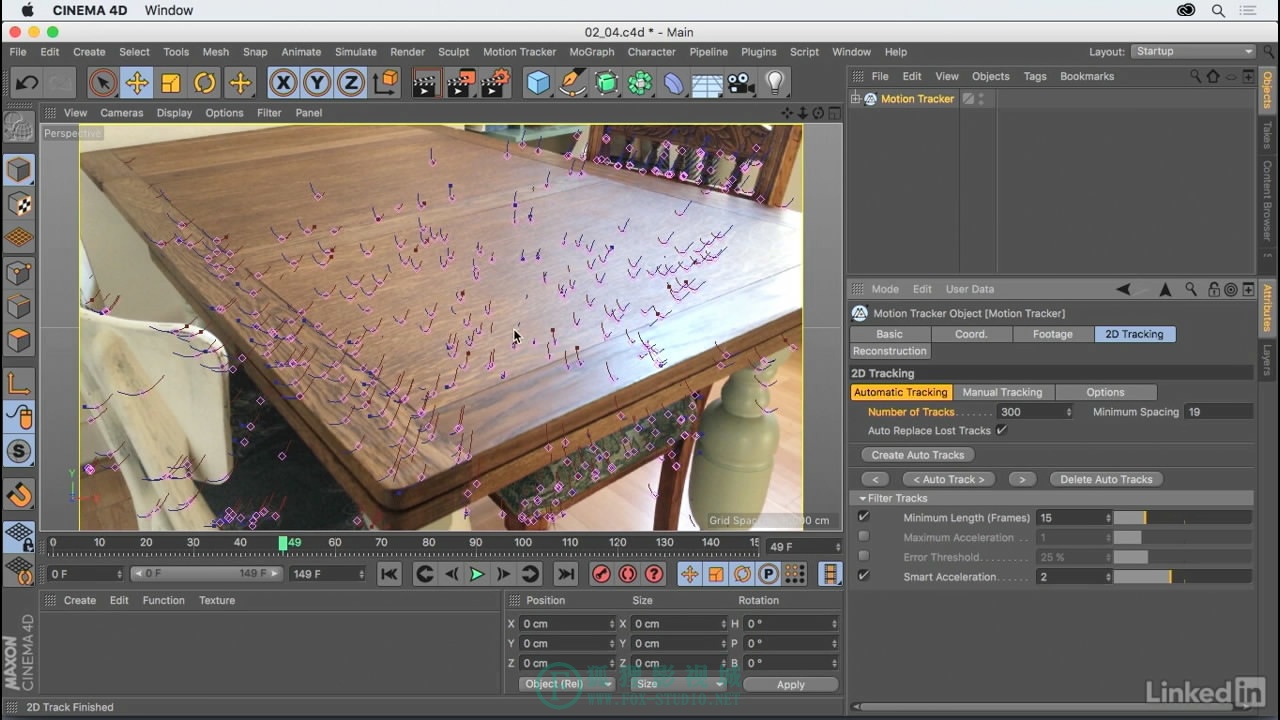Switch to the Footage tab

[1052, 334]
